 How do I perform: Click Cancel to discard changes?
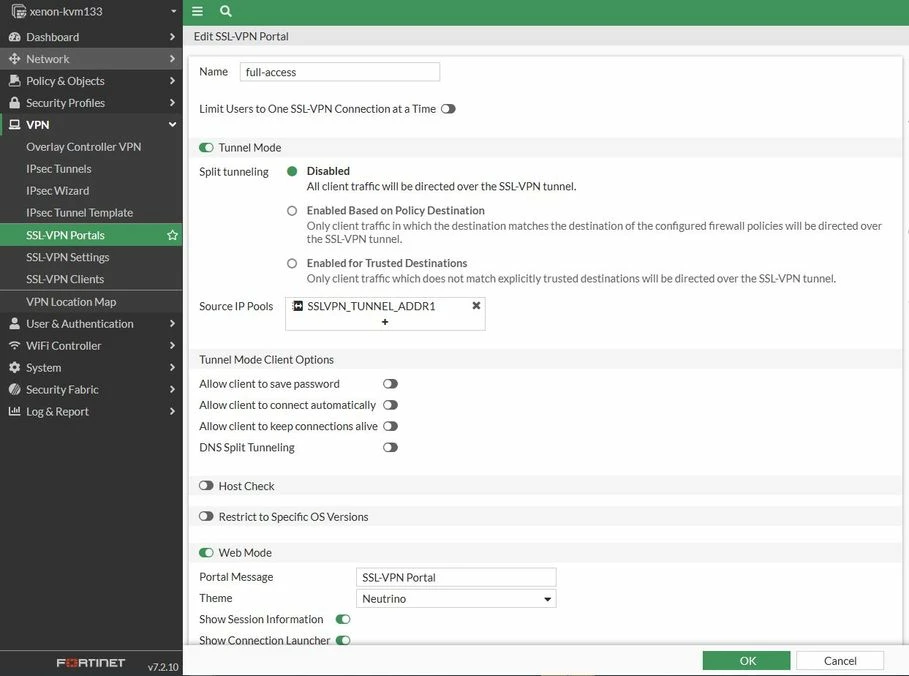point(840,661)
